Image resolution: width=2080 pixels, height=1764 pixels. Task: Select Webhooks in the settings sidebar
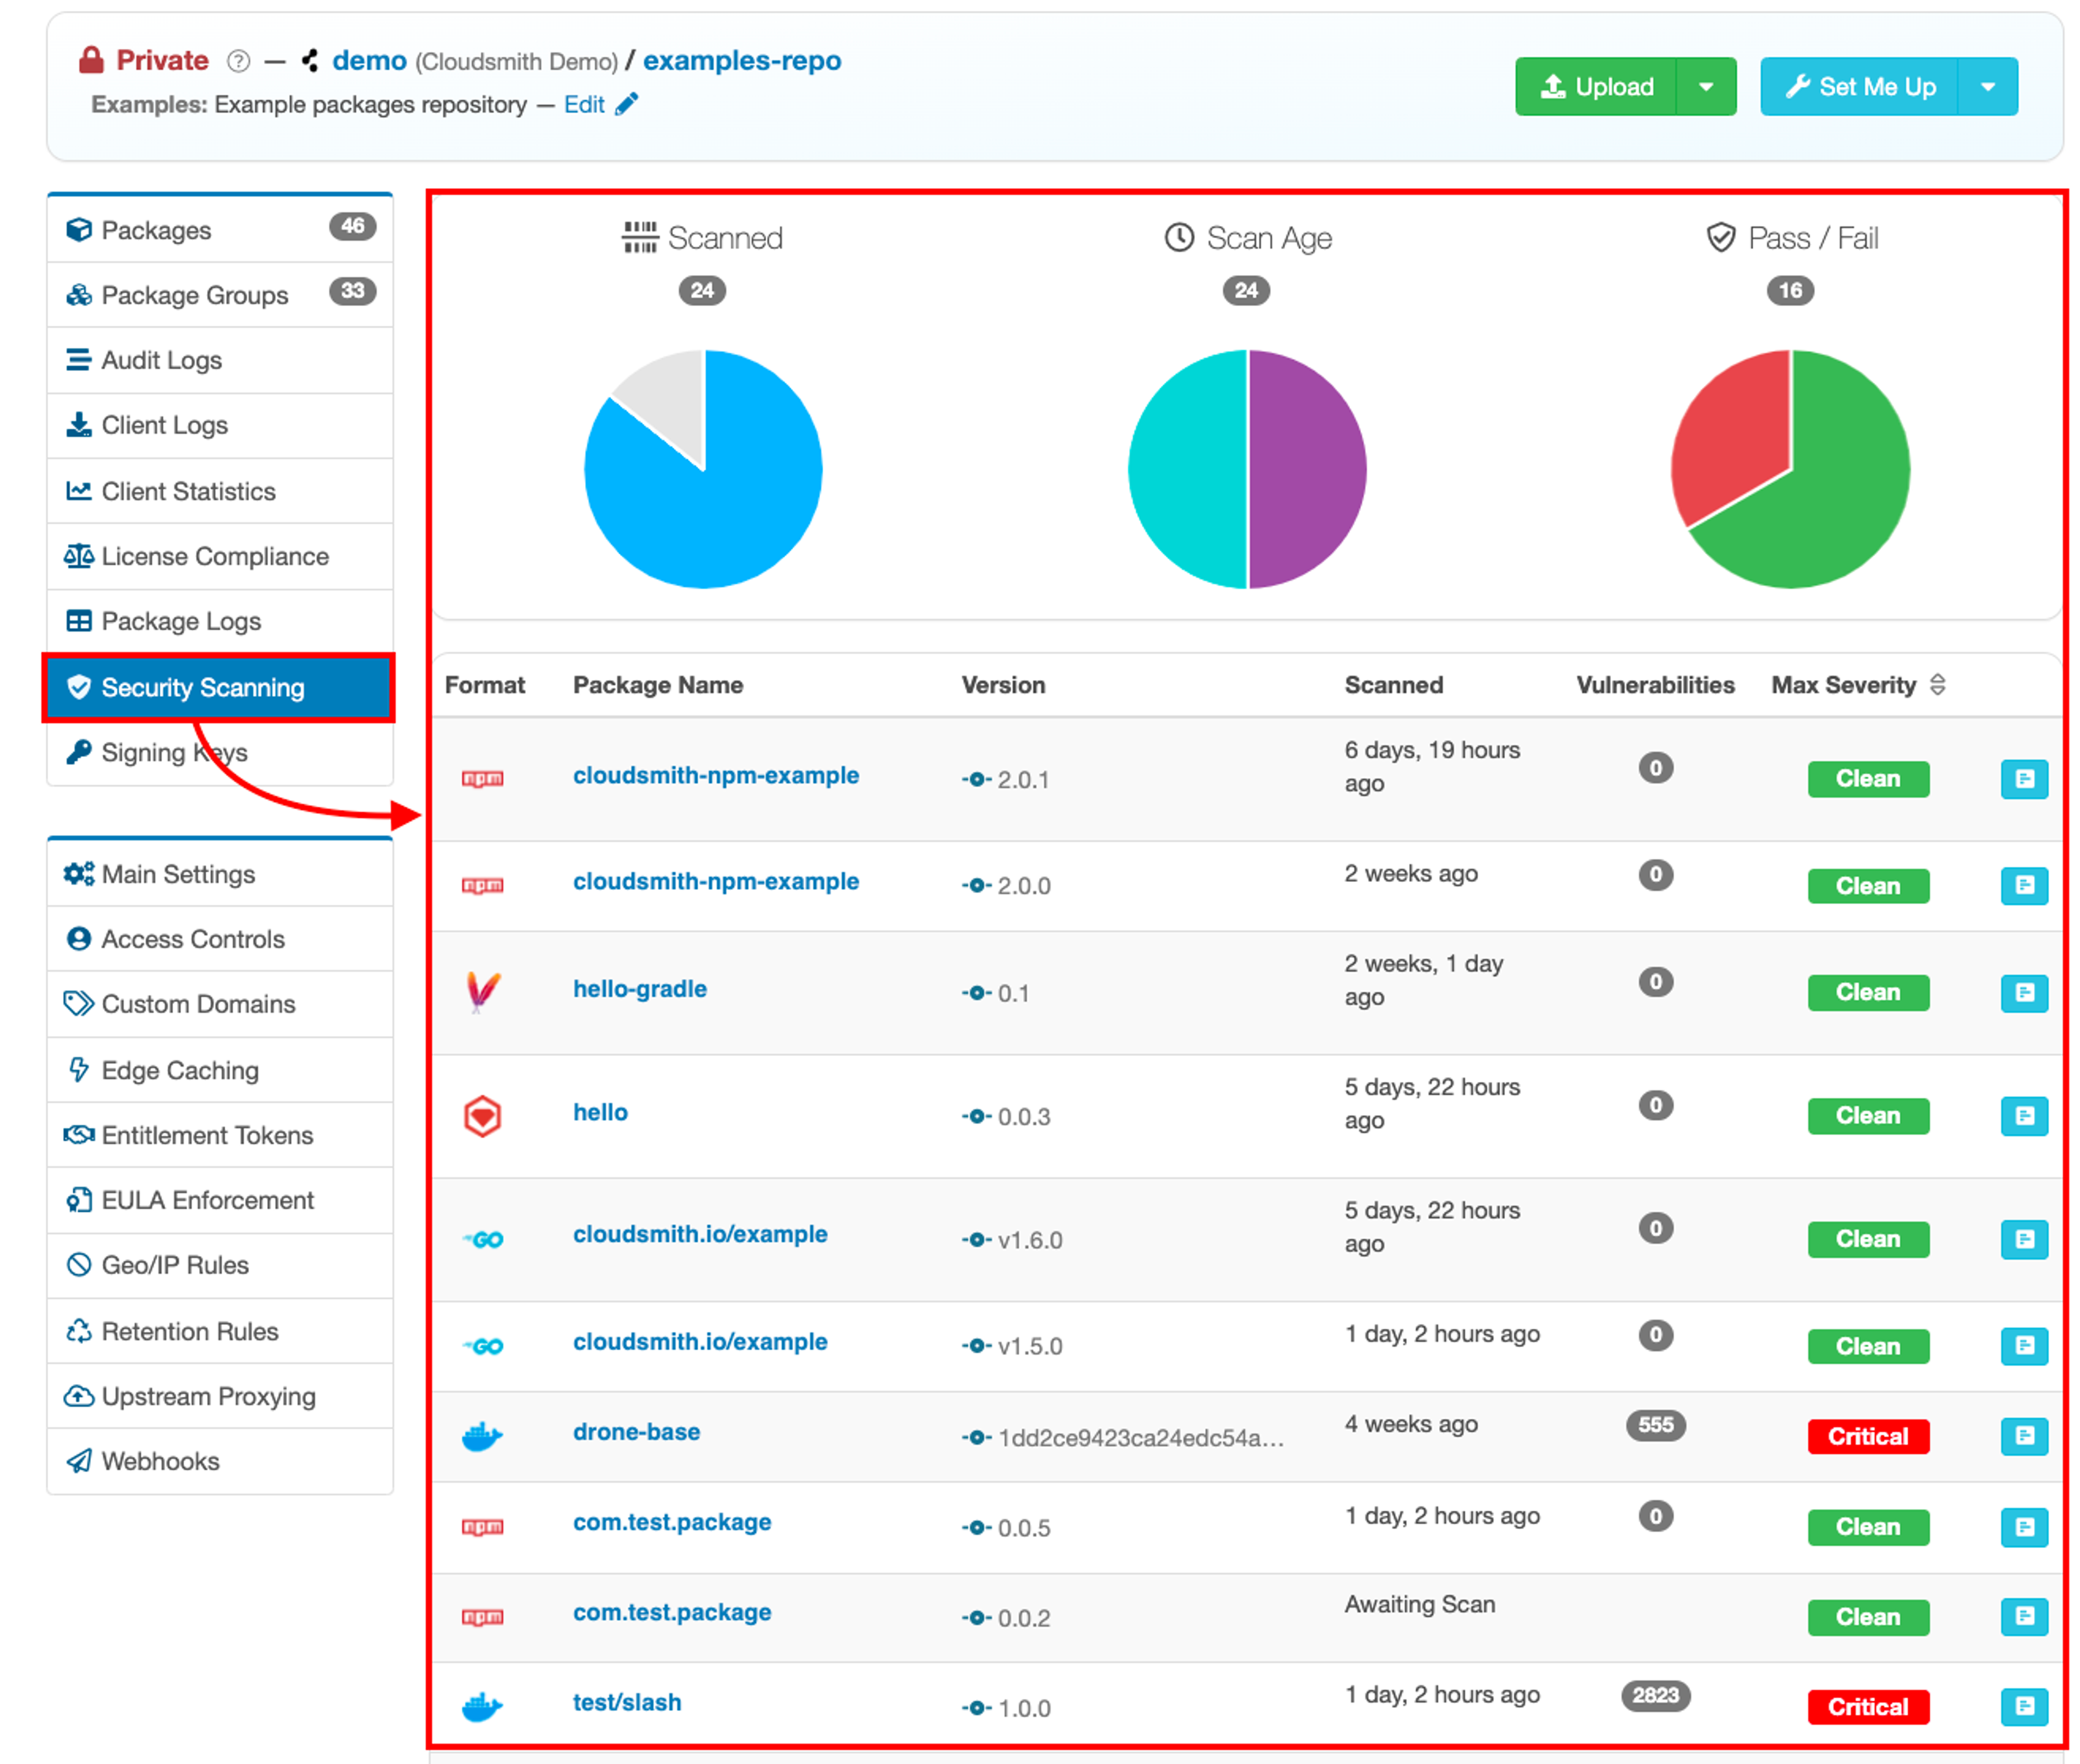click(x=160, y=1461)
